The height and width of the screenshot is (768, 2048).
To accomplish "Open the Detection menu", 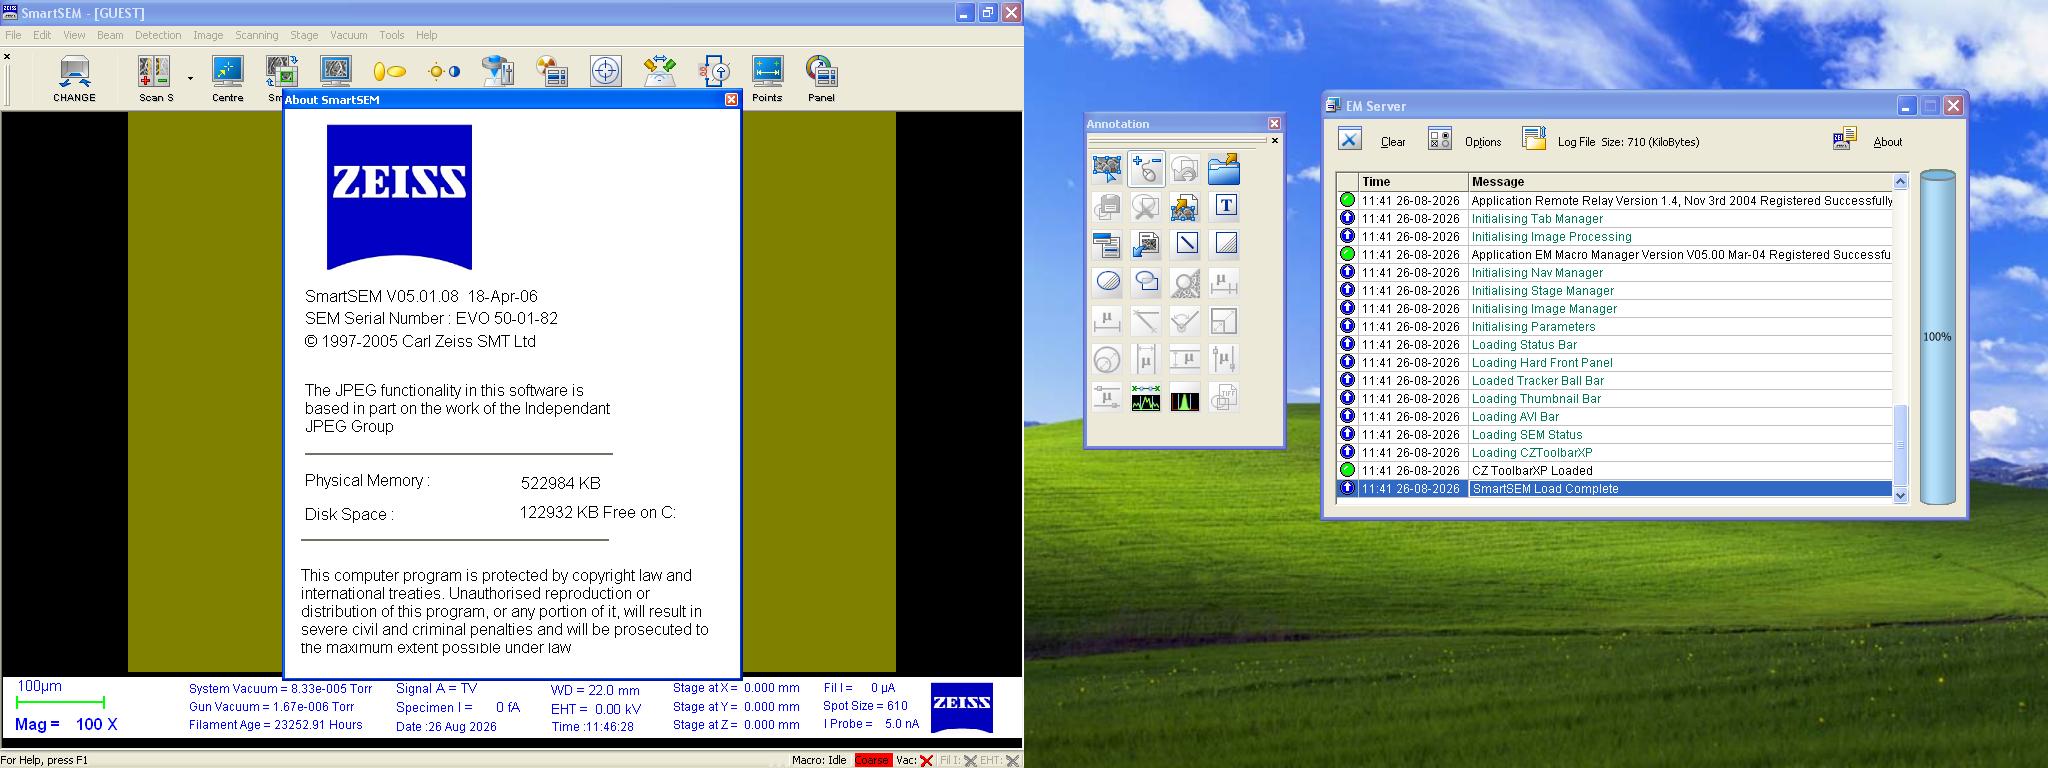I will pos(158,35).
